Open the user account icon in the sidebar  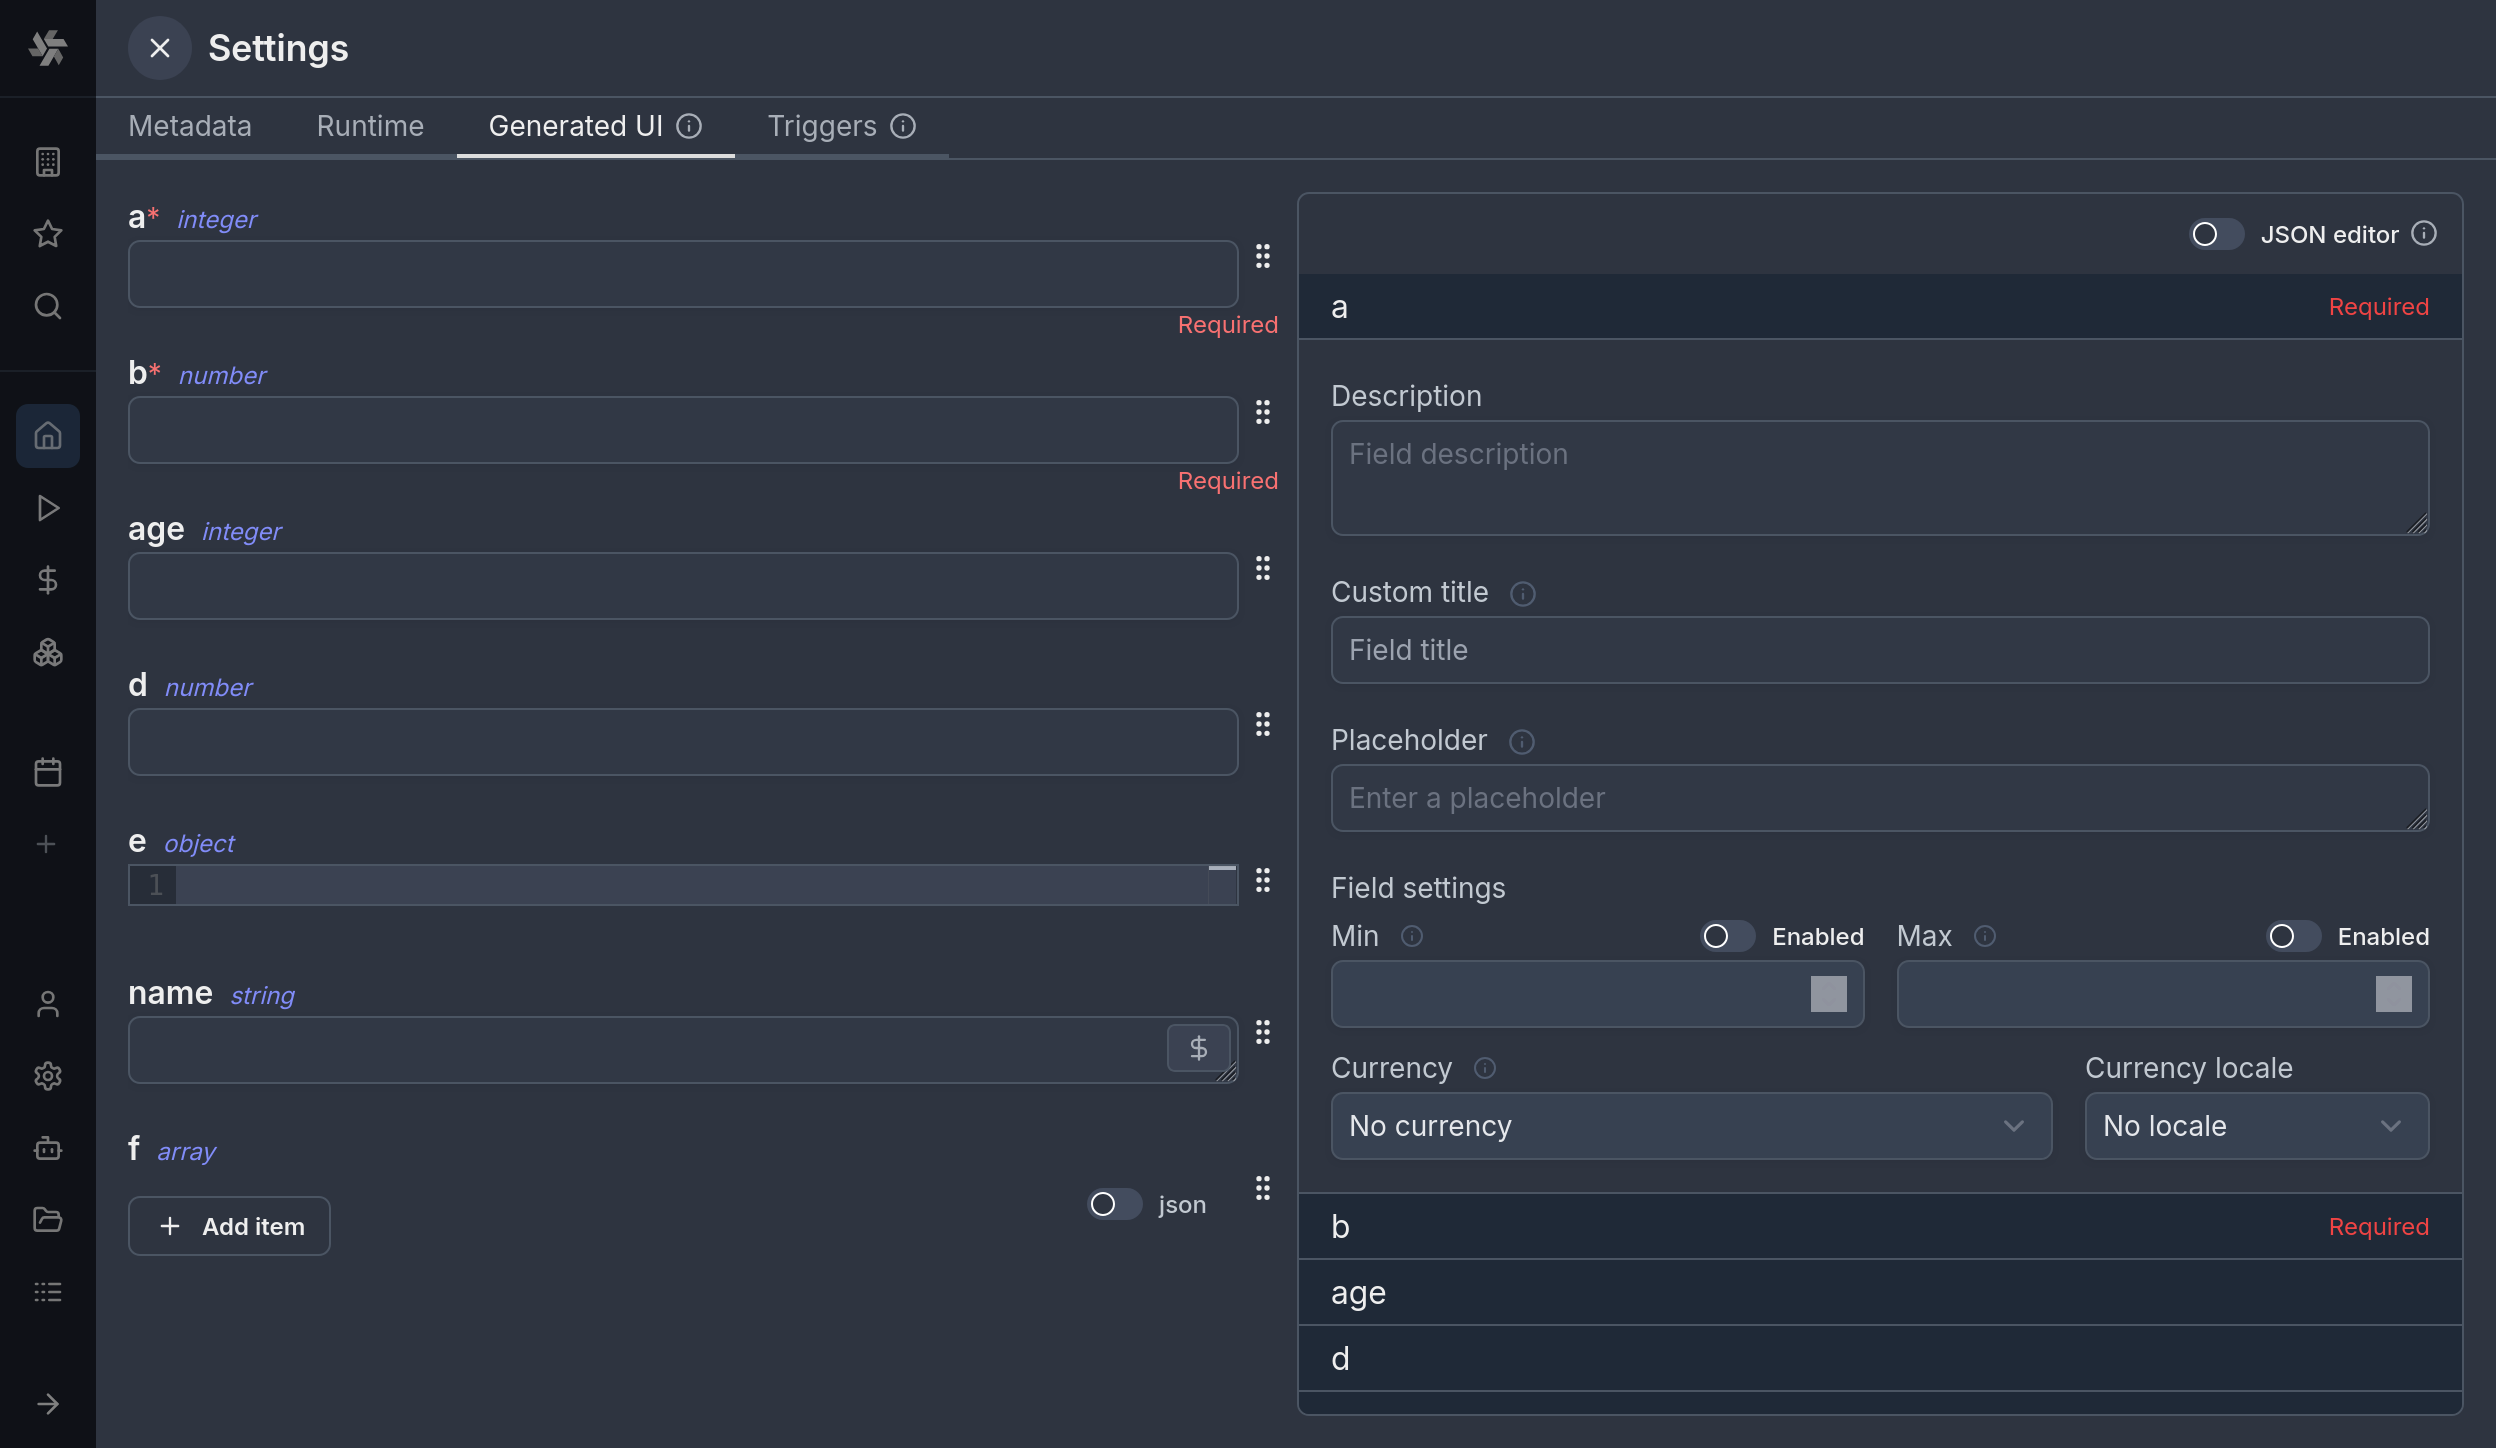click(48, 1004)
